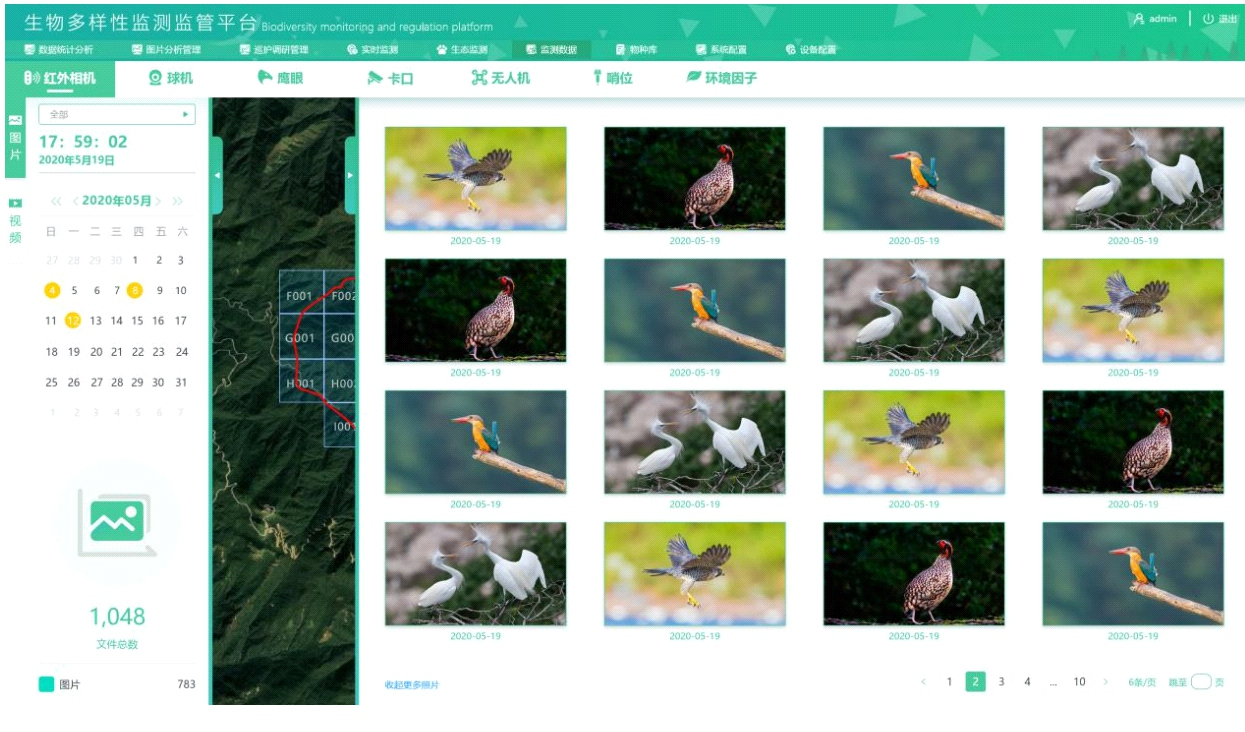Open the bottom-row white egrets photo
Viewport: 1245px width, 732px height.
click(475, 574)
